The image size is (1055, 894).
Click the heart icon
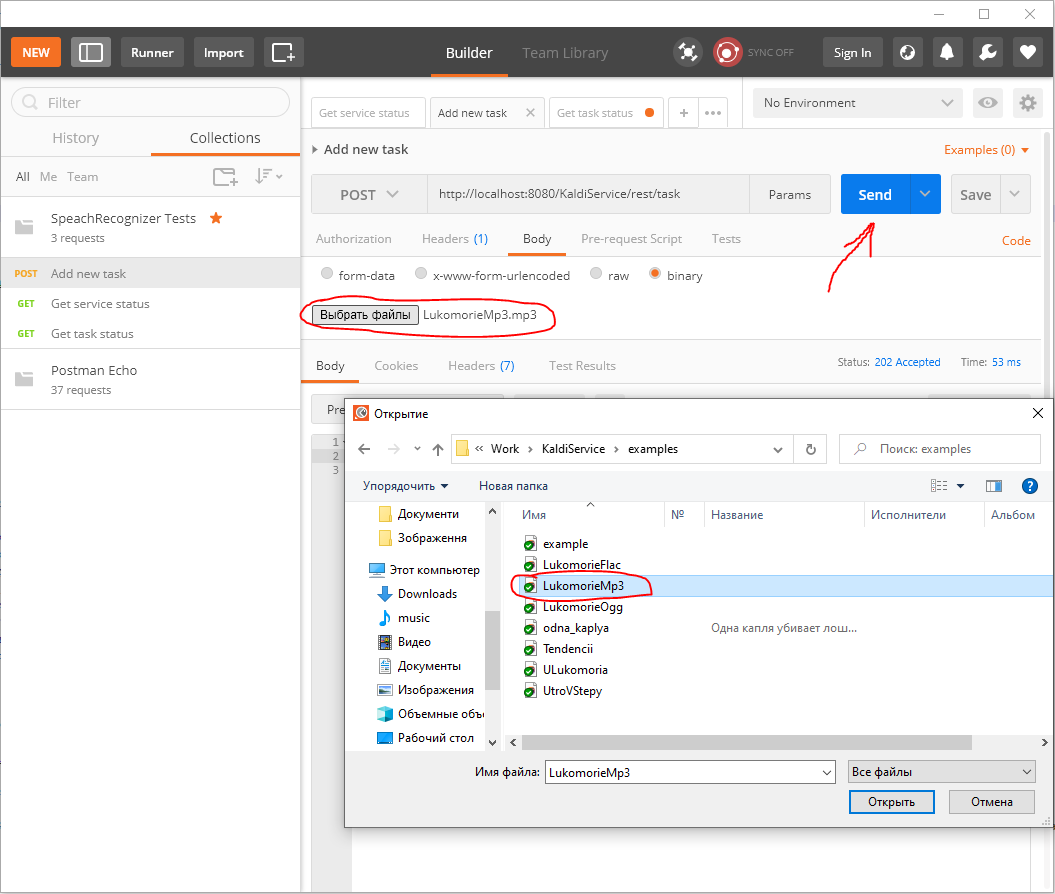pos(1027,52)
